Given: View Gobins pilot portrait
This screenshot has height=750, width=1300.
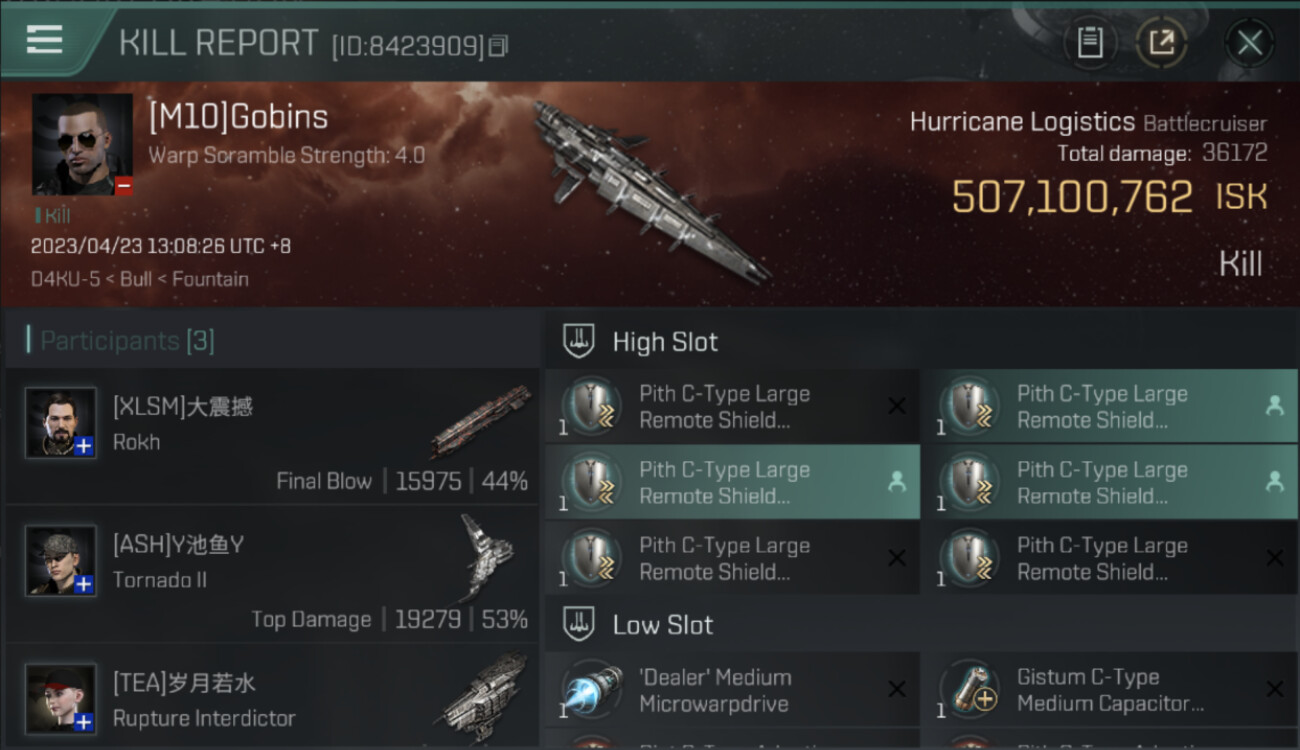Looking at the screenshot, I should click(x=82, y=145).
